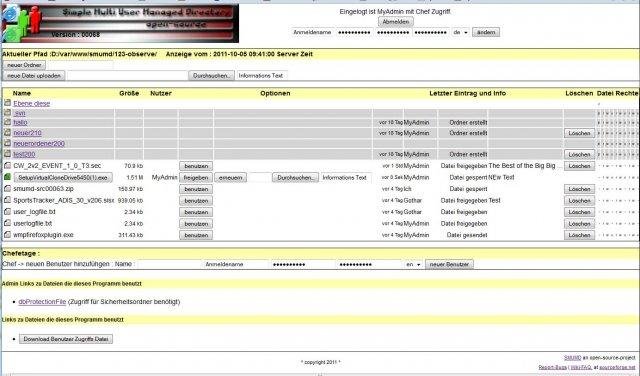The width and height of the screenshot is (640, 376).
Task: Click freigeben for the SetupVirtualCloneDrive file
Action: (196, 178)
